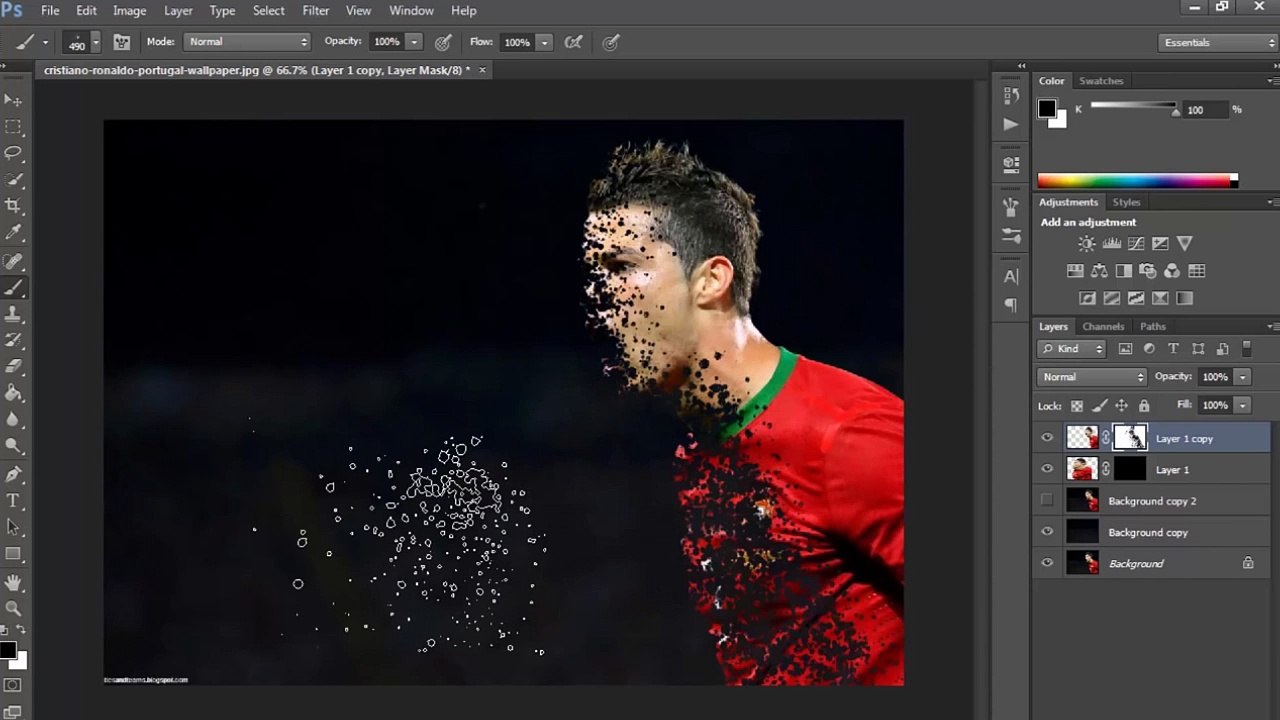Select the Zoom magnifier tool

pyautogui.click(x=13, y=608)
